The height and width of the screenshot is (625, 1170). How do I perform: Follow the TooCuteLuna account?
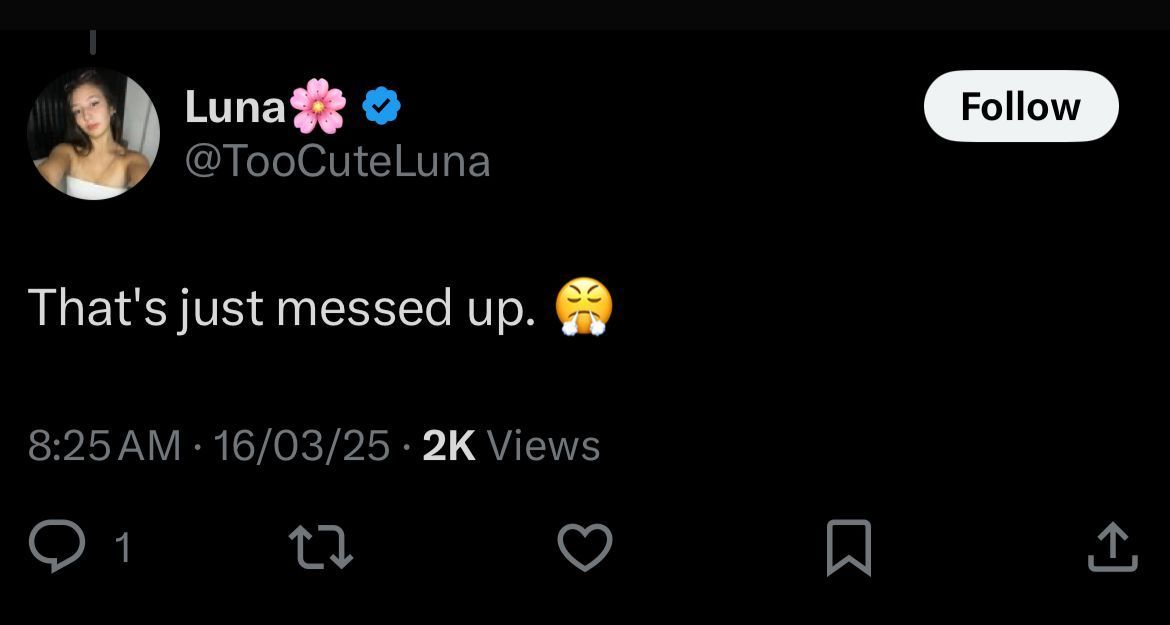click(1020, 106)
